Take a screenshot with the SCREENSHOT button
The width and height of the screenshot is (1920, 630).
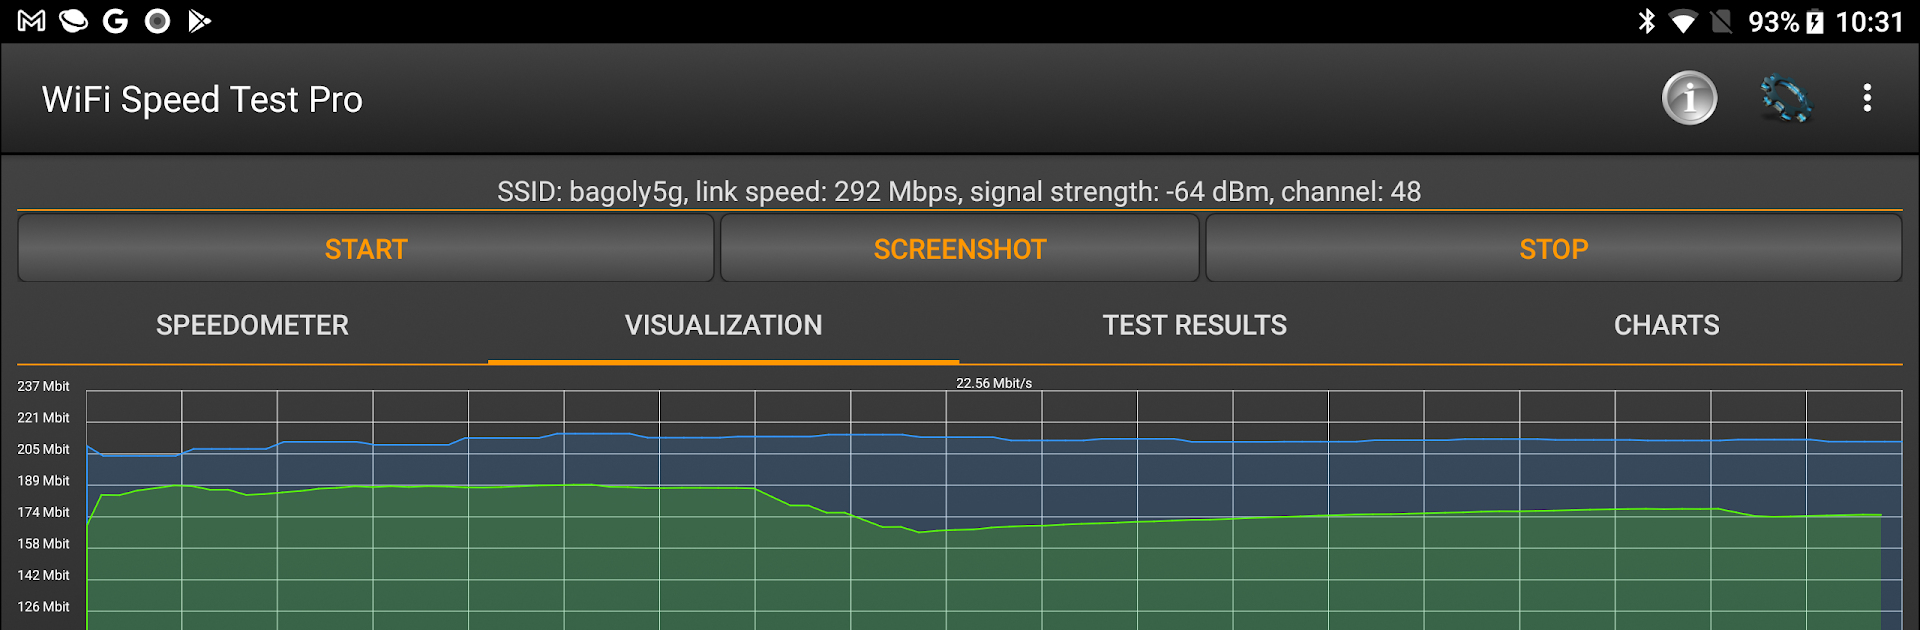[x=959, y=248]
